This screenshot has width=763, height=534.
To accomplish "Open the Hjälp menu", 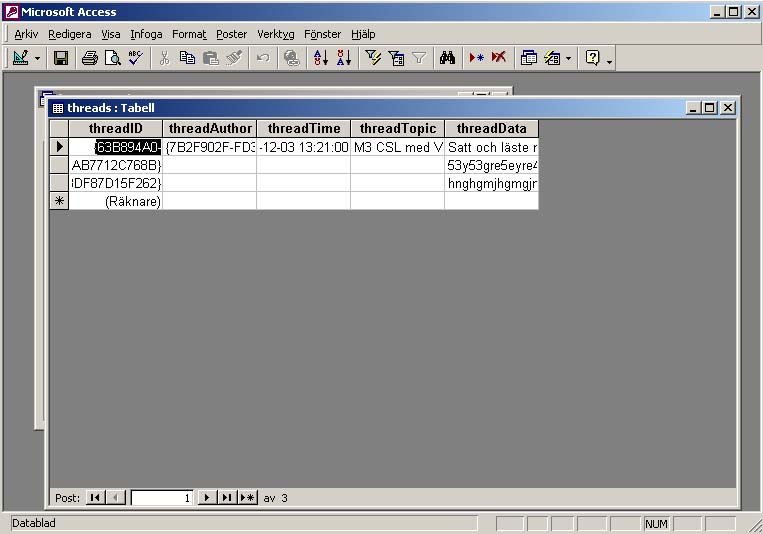I will tap(363, 34).
